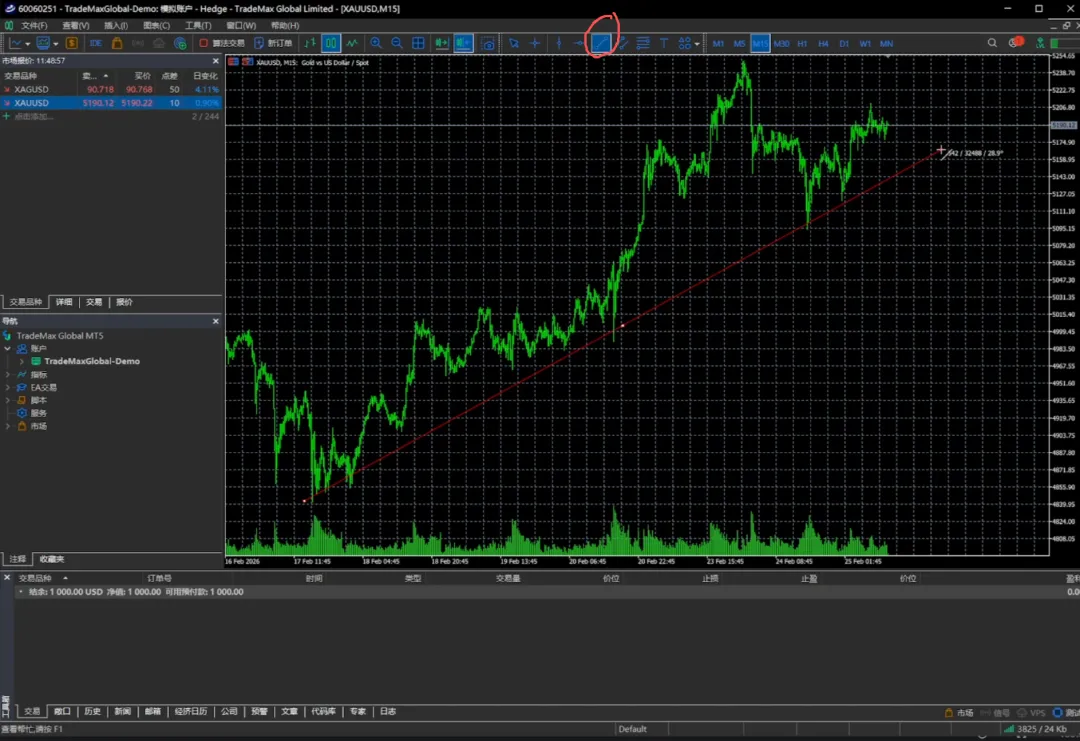Click the zoom out magnifier icon
Viewport: 1080px width, 741px height.
tap(397, 43)
